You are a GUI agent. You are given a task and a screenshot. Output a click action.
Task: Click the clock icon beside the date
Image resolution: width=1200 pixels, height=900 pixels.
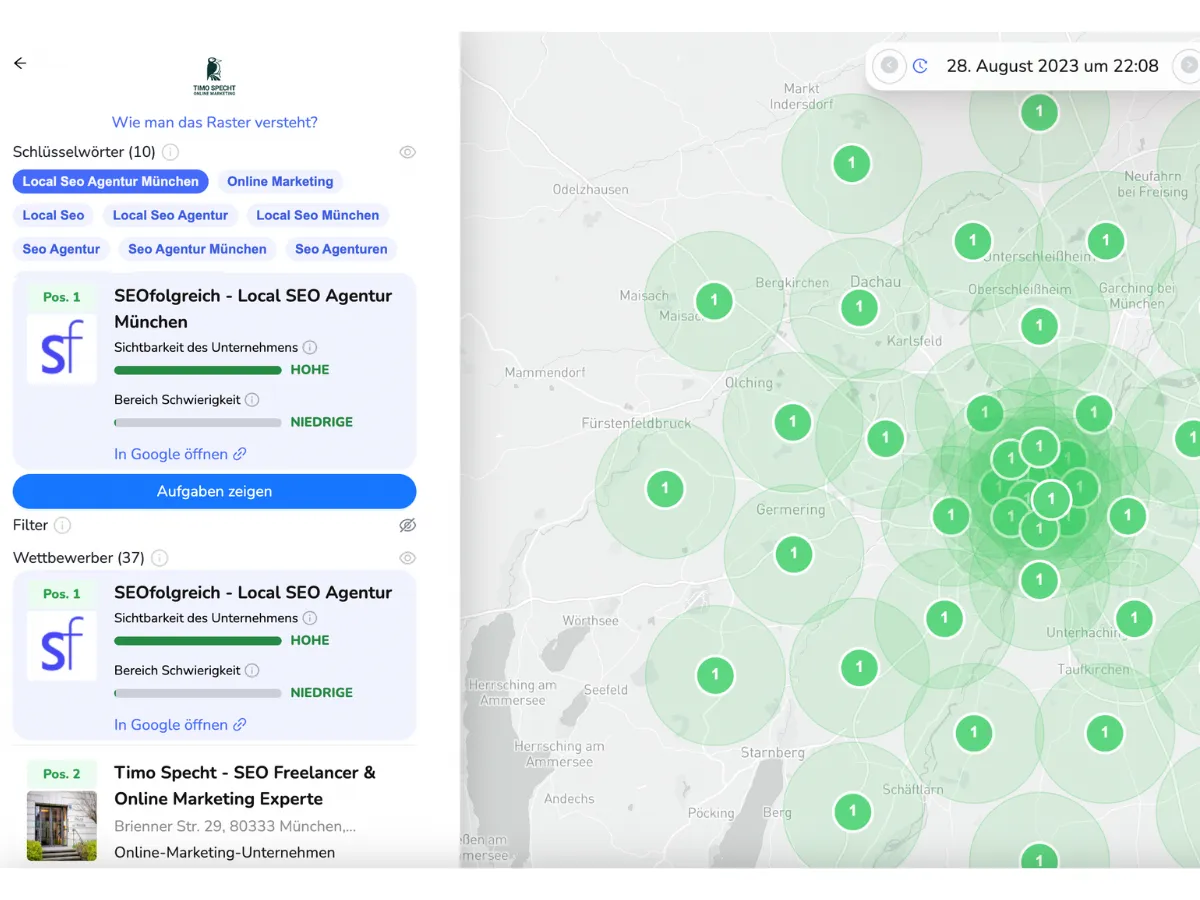[920, 66]
